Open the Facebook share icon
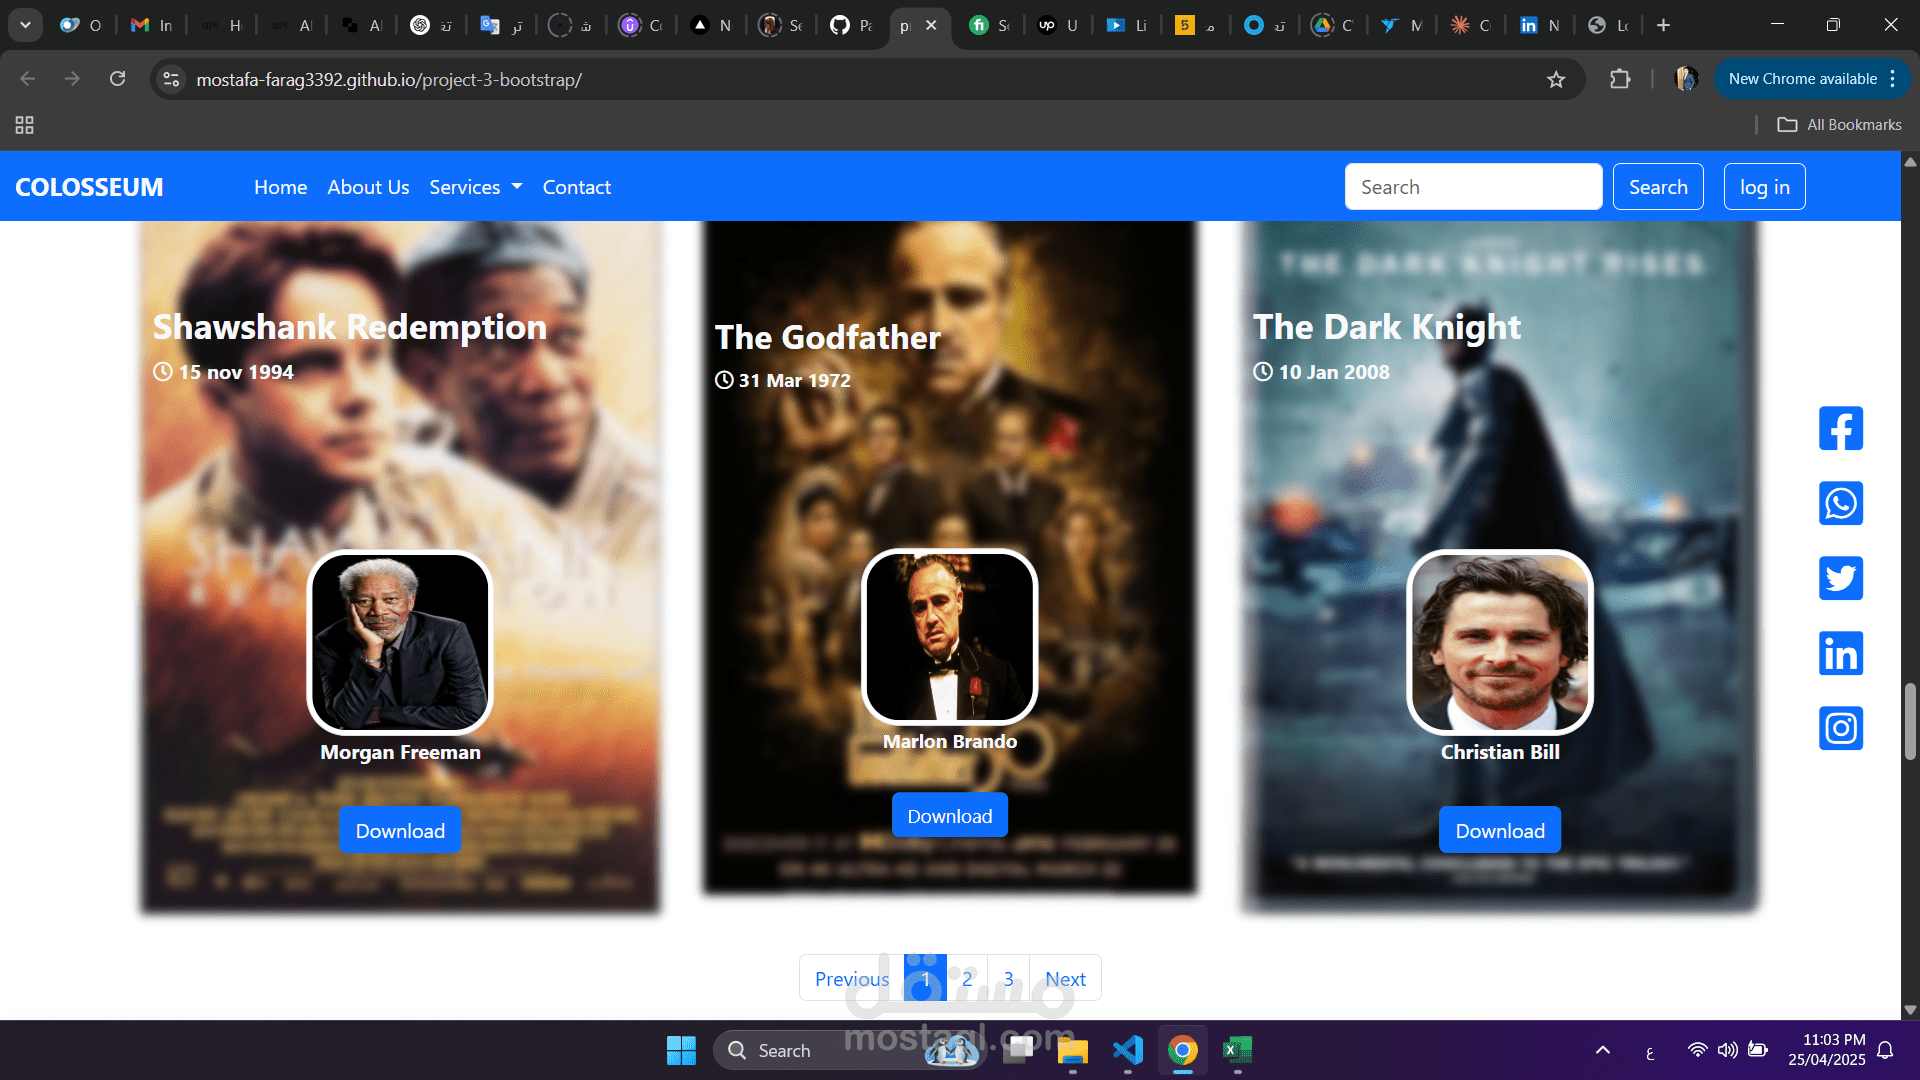Viewport: 1920px width, 1080px height. click(1840, 428)
